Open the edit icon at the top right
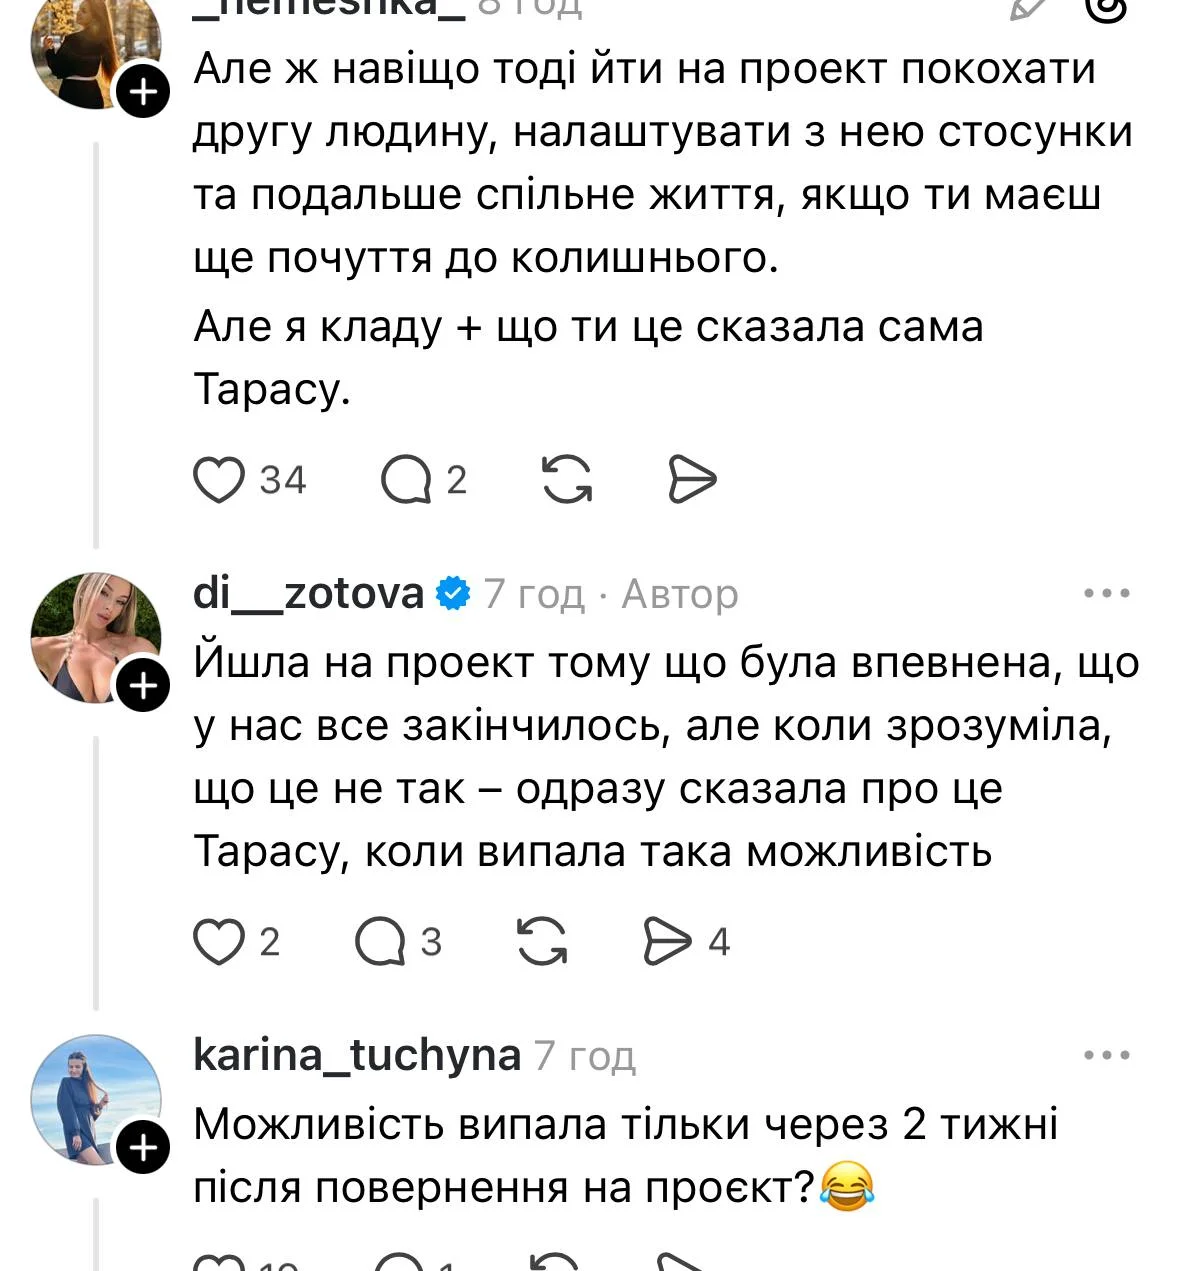The image size is (1179, 1271). 1027,10
